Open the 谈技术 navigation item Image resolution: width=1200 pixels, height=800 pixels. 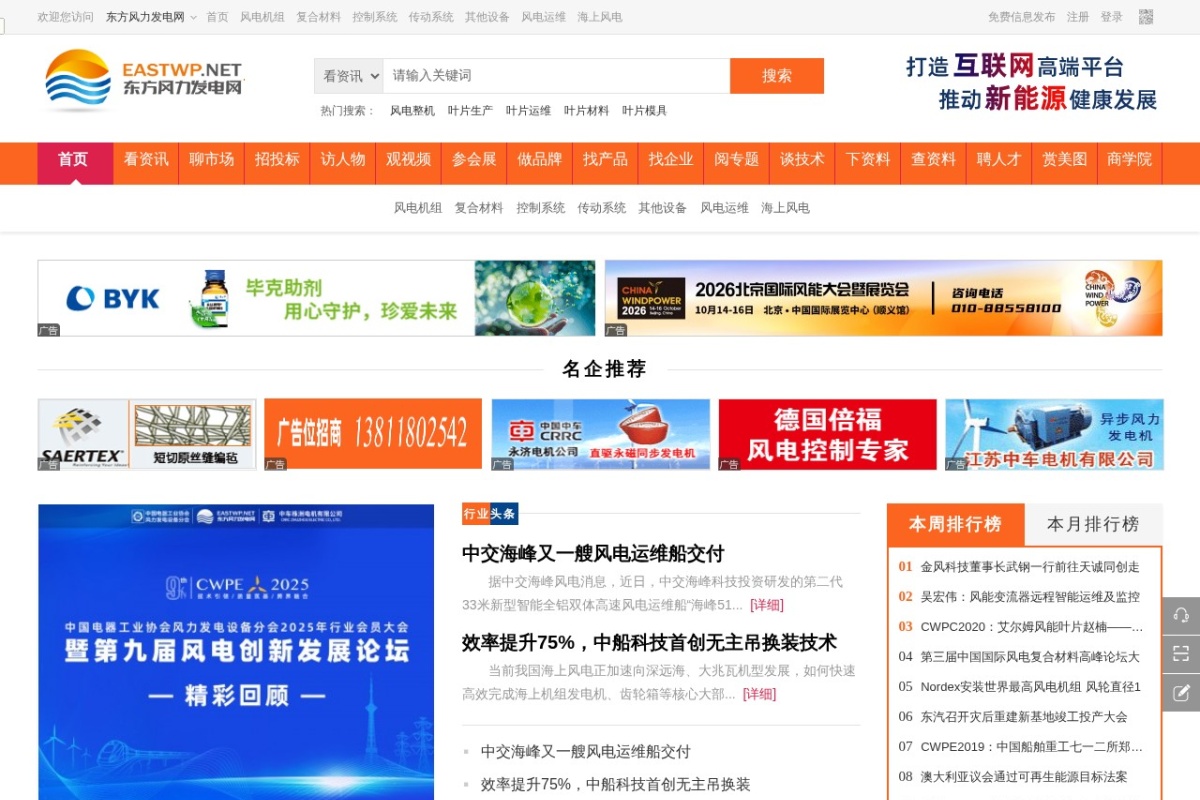(x=802, y=160)
